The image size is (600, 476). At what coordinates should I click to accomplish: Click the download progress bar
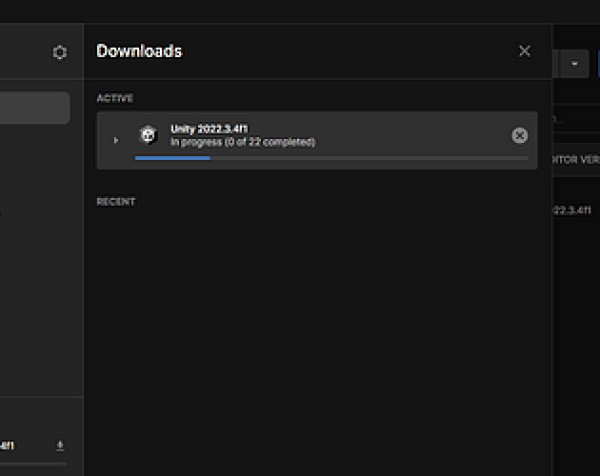click(331, 158)
